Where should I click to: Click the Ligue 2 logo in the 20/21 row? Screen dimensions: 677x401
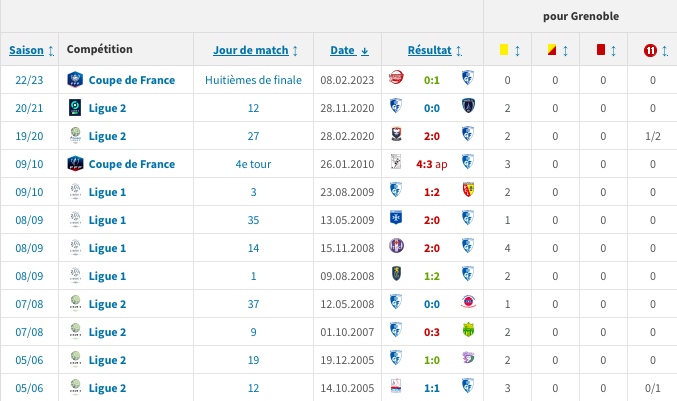pos(75,108)
